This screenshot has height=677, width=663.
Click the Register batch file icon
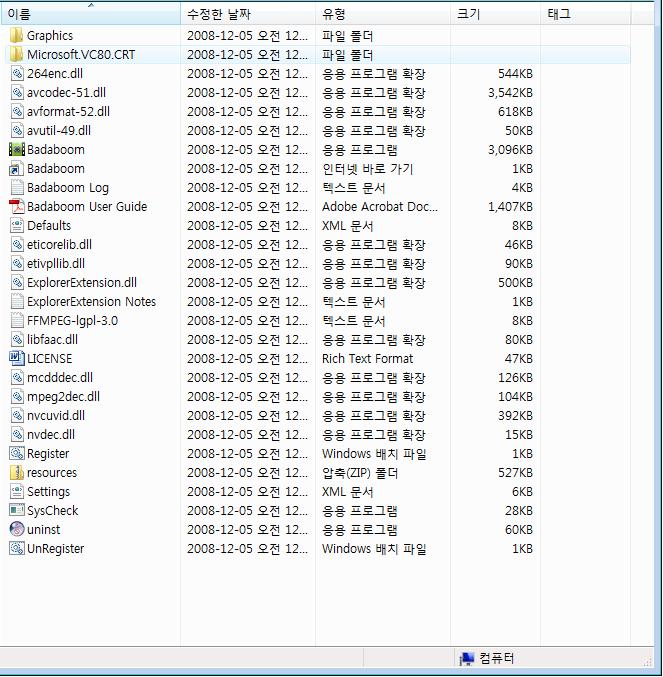[x=17, y=453]
